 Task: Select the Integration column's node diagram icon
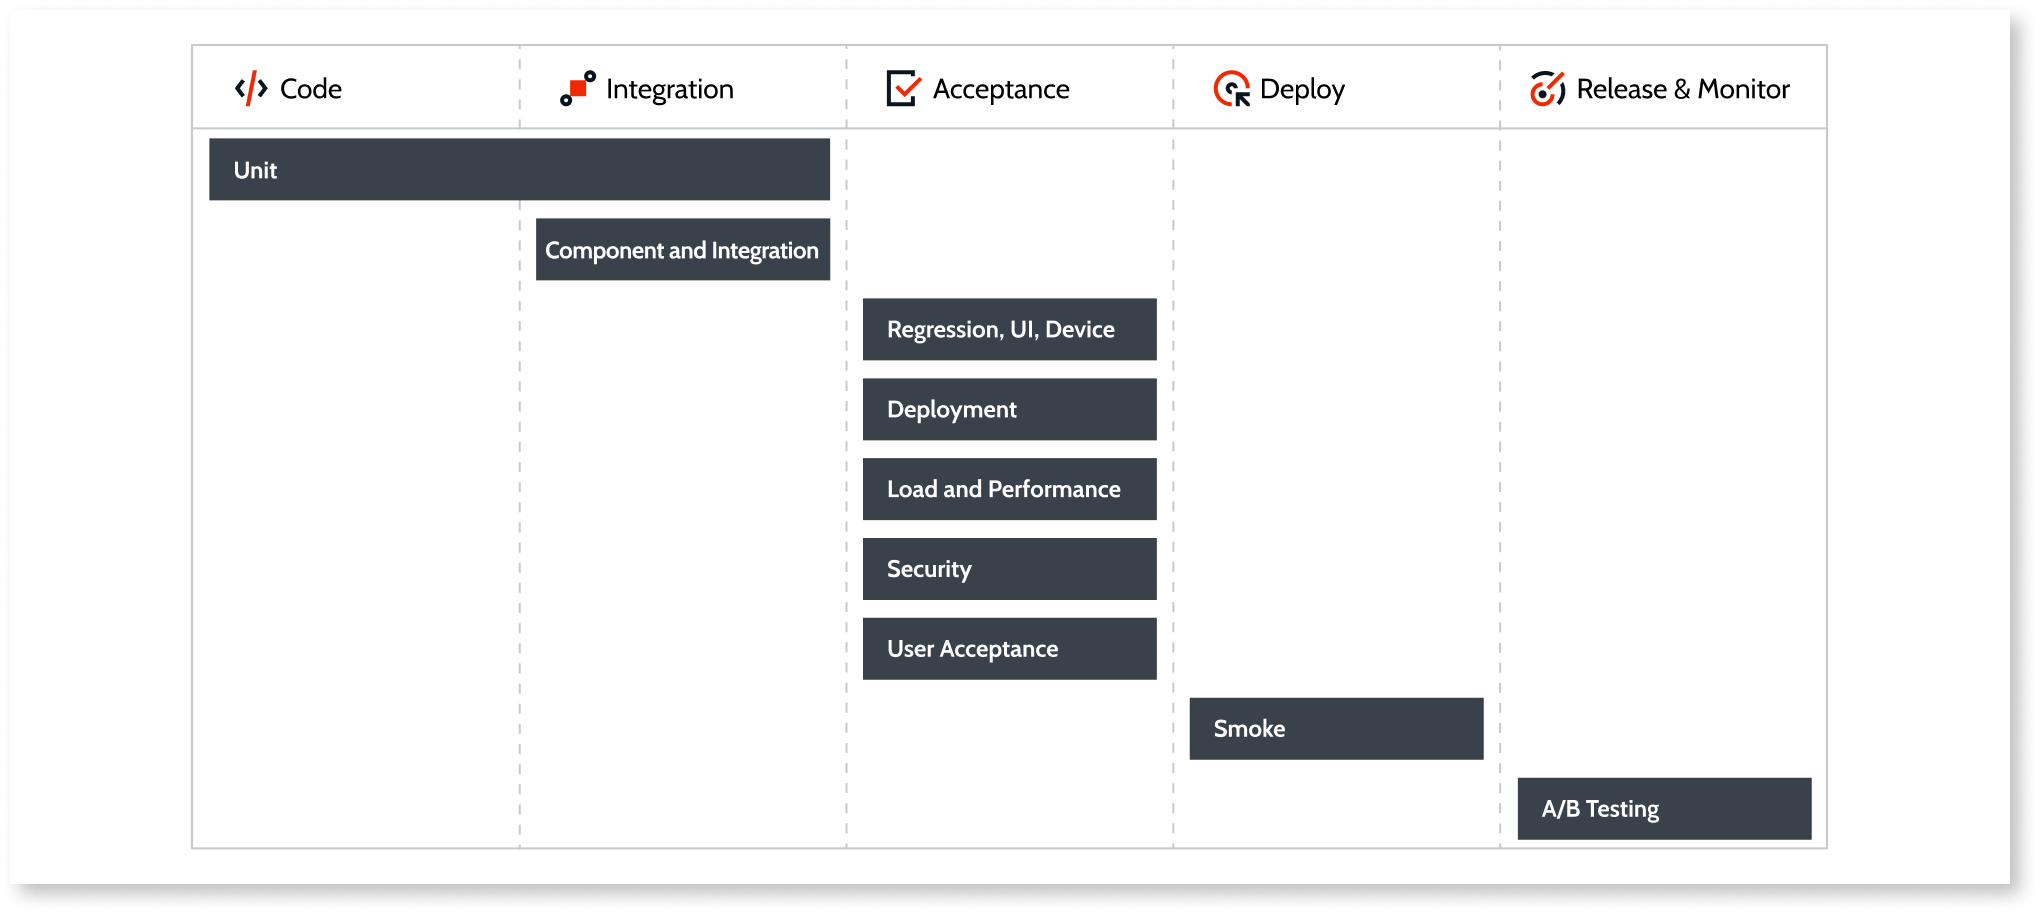[x=576, y=88]
